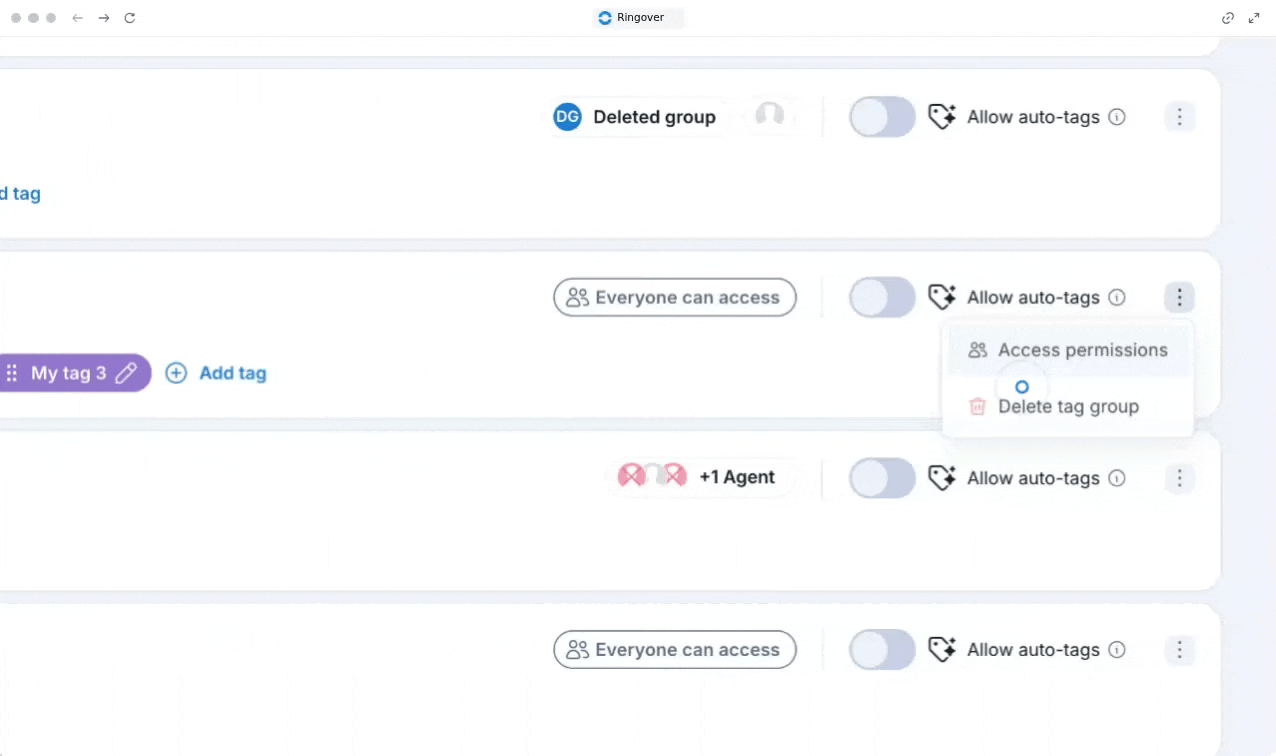Click the drag handle icon on My tag 3
Image resolution: width=1276 pixels, height=756 pixels.
[12, 373]
